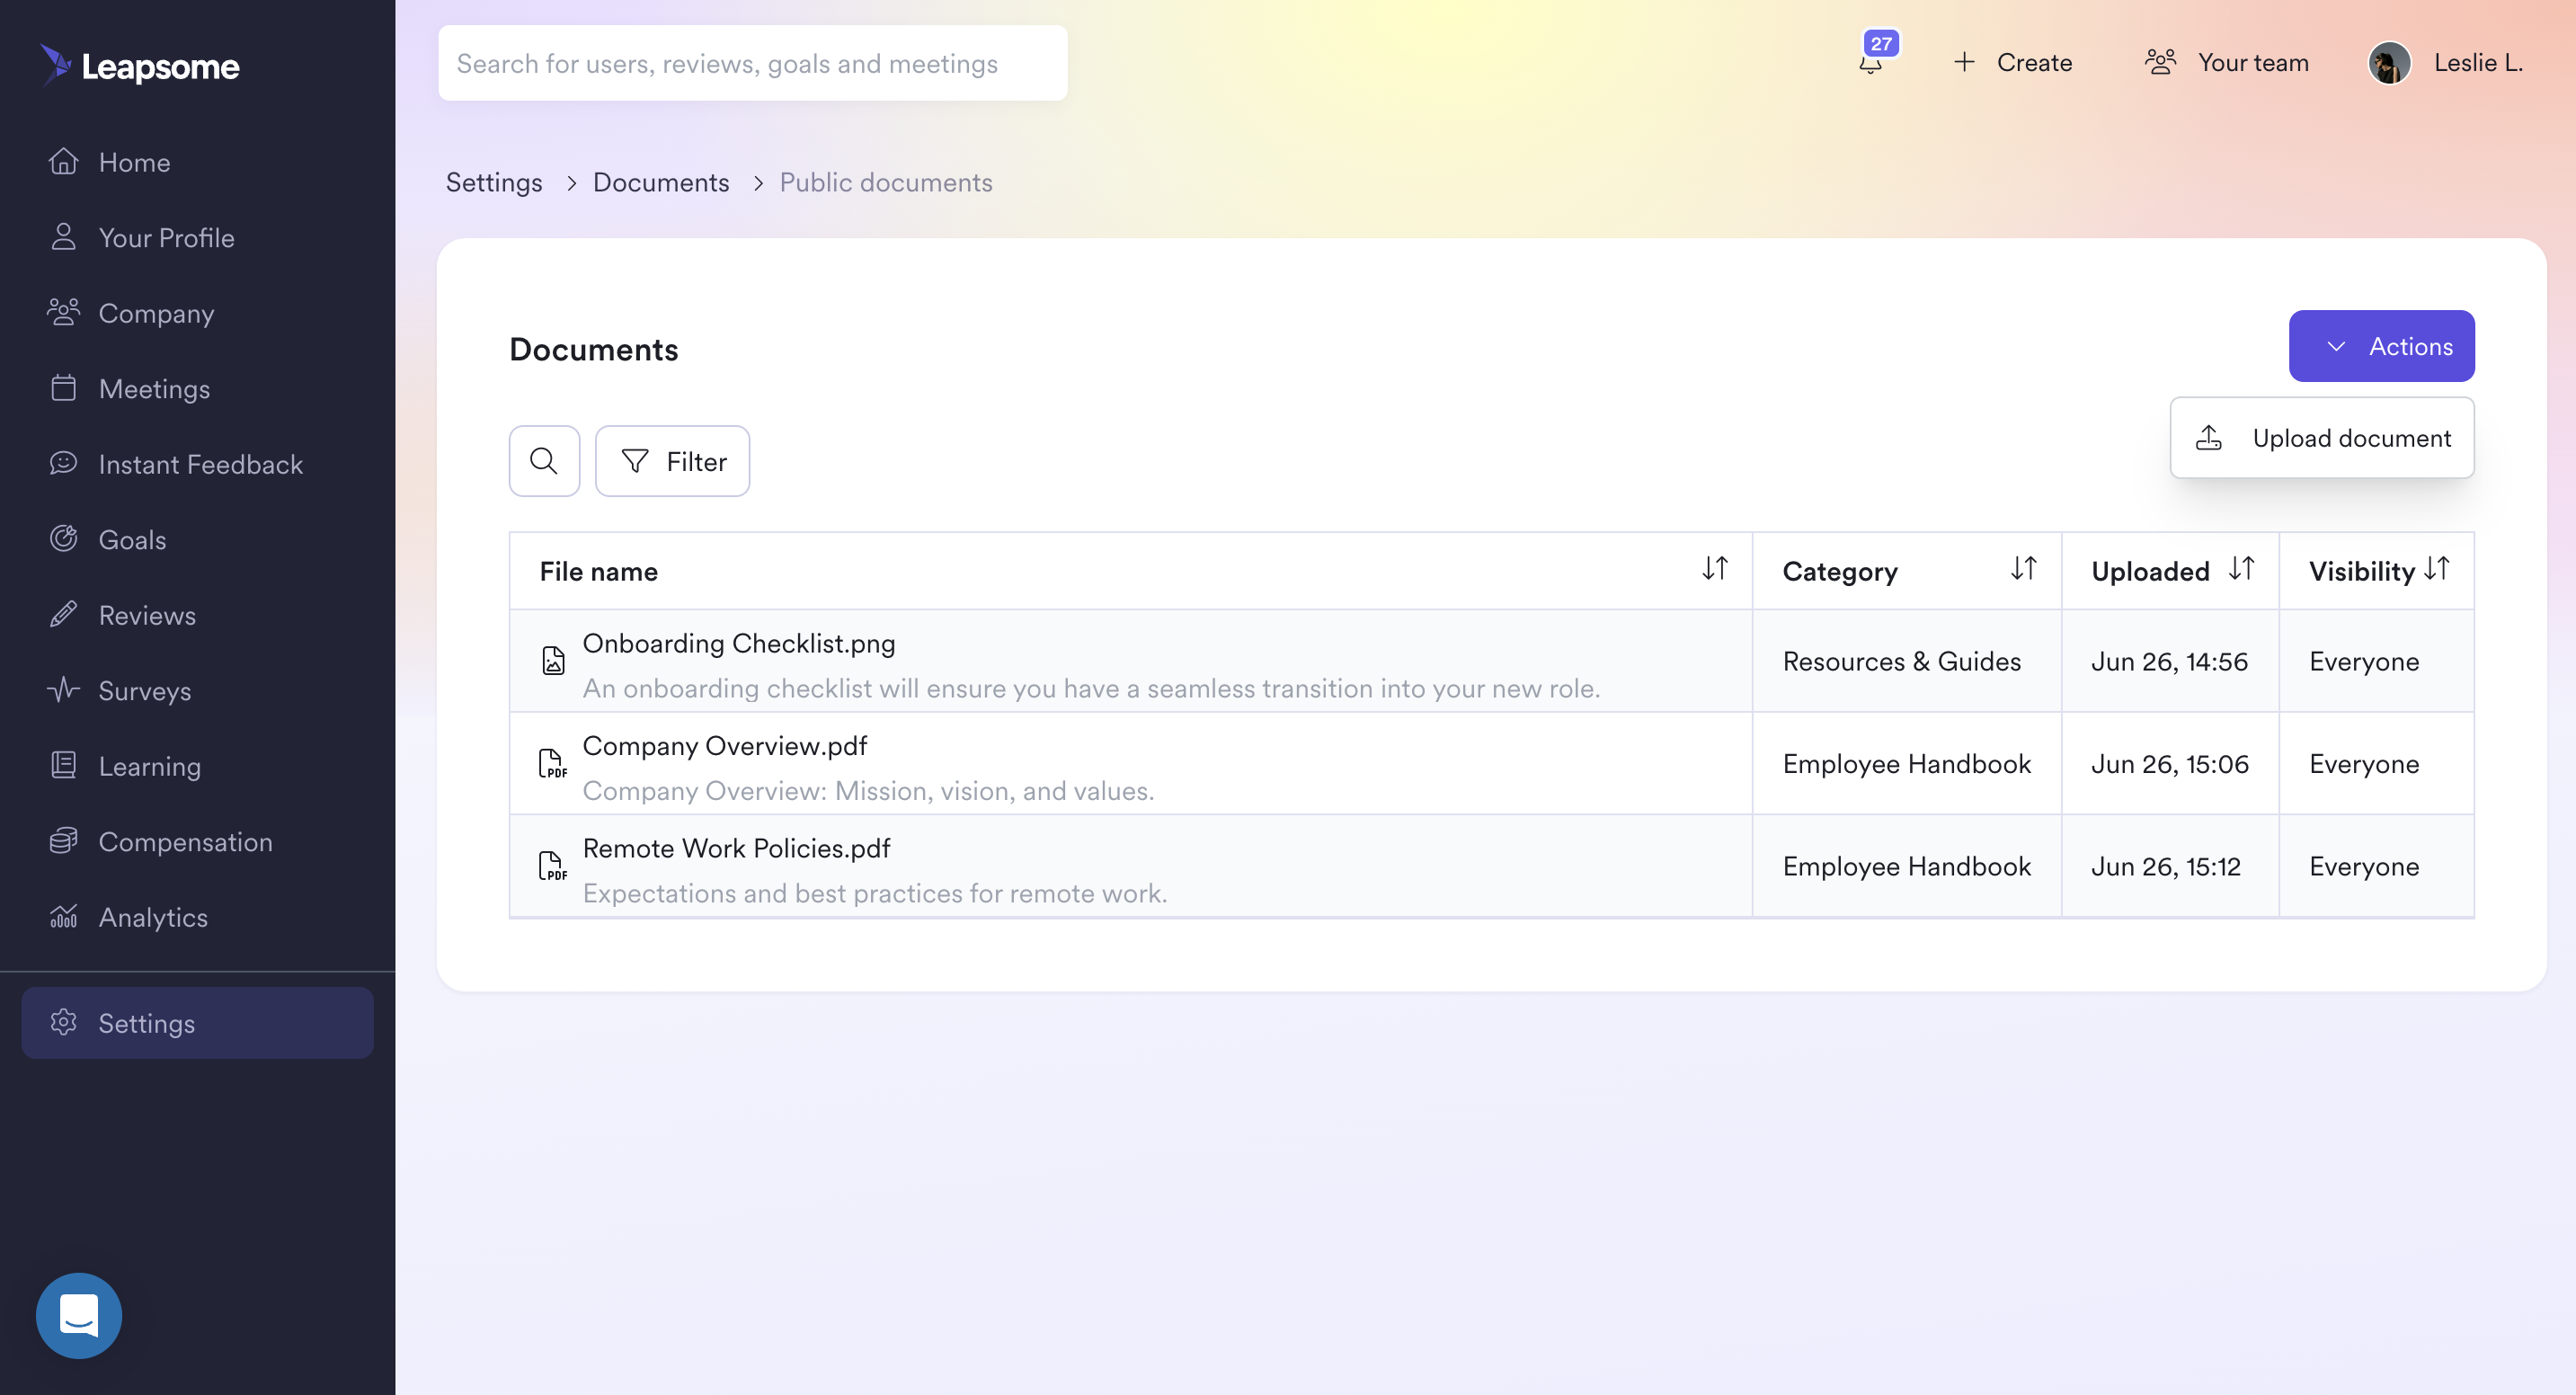Sort by Visibility arrows
The height and width of the screenshot is (1395, 2576).
[2437, 569]
